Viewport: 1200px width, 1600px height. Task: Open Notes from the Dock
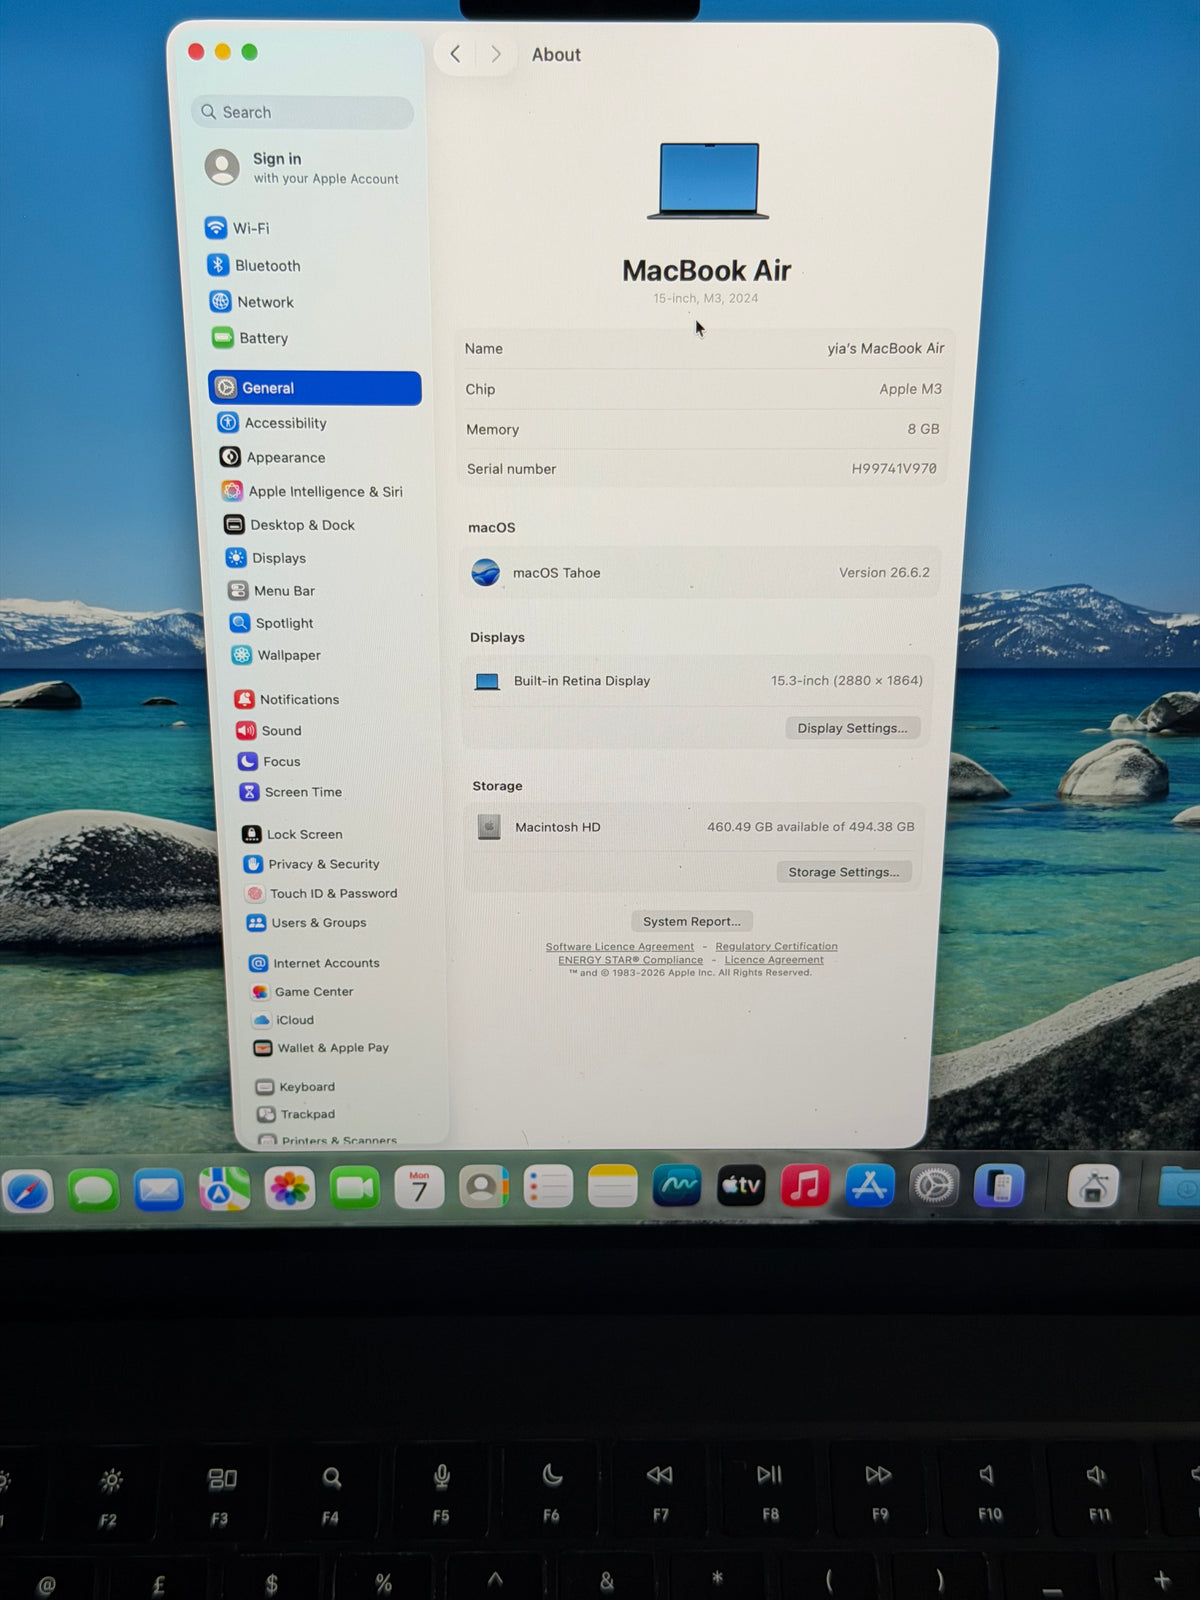(613, 1187)
